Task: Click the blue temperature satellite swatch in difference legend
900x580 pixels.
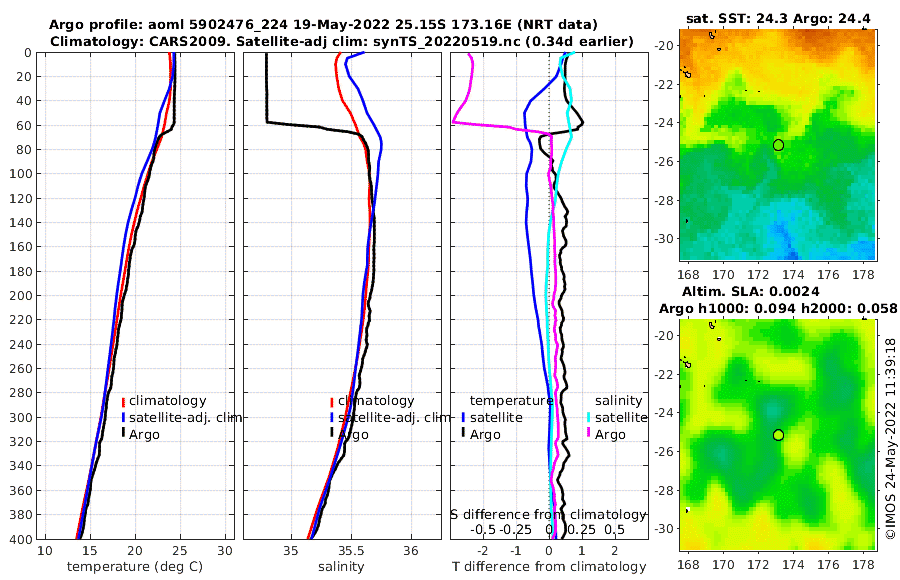Action: (x=463, y=417)
